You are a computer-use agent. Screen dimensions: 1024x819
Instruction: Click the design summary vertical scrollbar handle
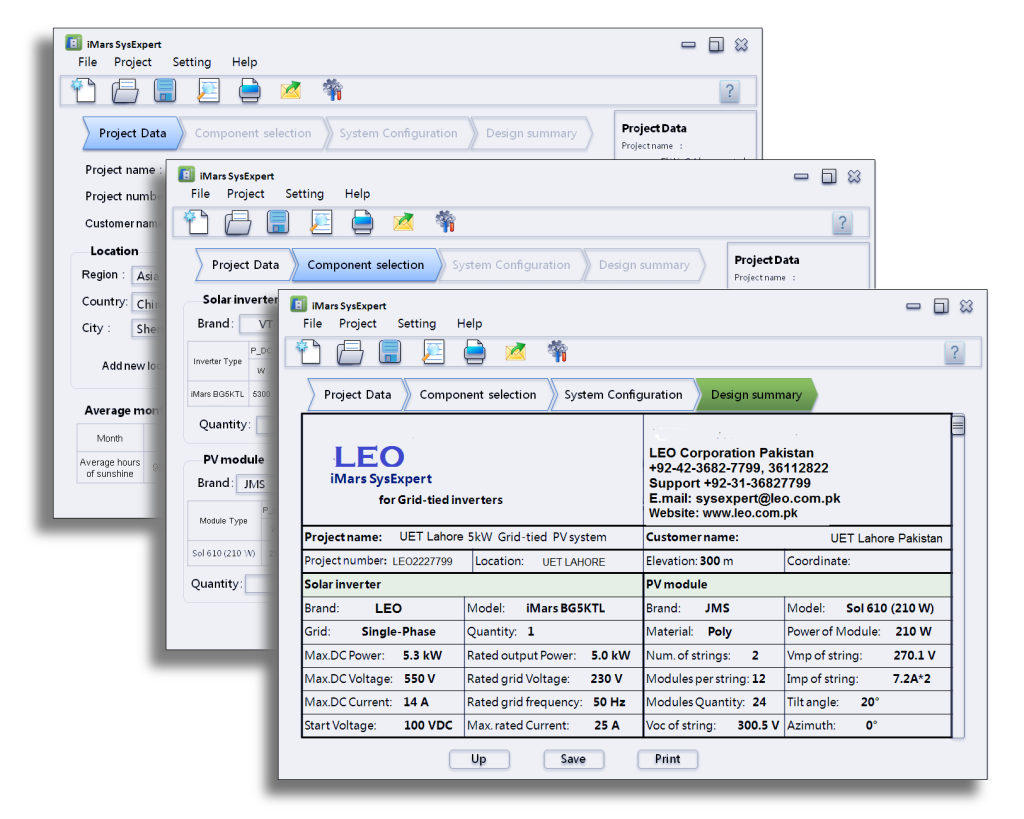coord(957,426)
